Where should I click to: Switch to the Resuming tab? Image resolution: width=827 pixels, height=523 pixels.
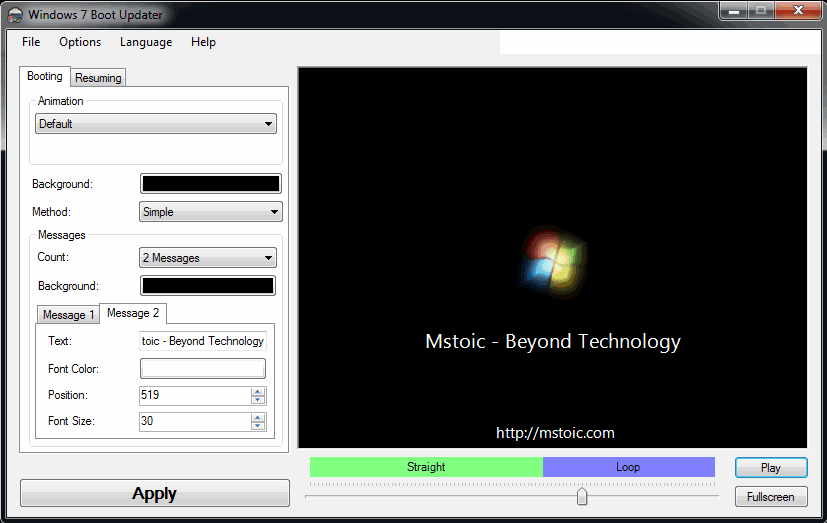pyautogui.click(x=98, y=78)
